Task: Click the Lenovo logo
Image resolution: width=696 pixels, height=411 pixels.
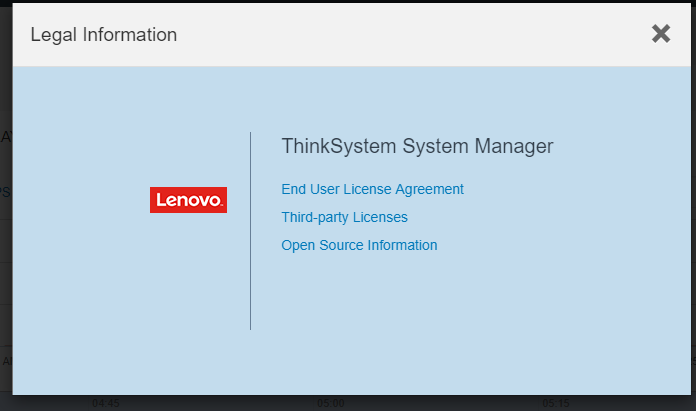Action: (x=188, y=200)
